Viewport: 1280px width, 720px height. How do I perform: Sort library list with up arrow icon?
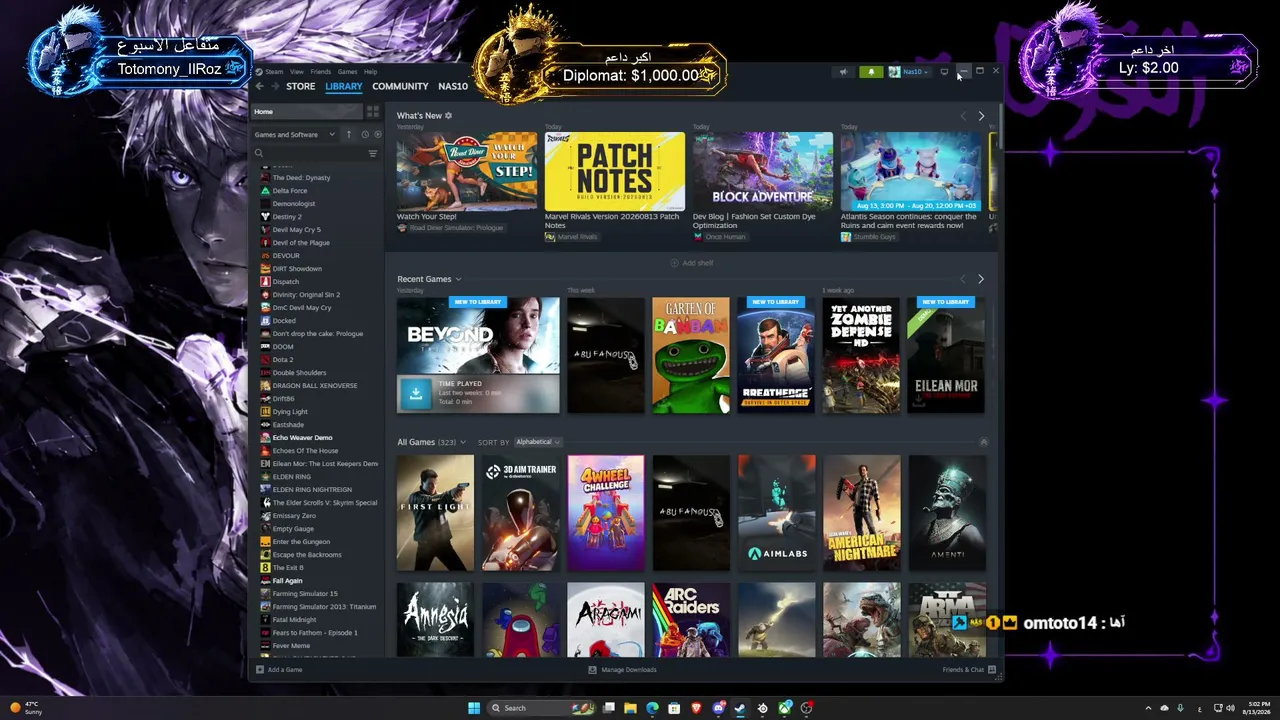[x=349, y=134]
